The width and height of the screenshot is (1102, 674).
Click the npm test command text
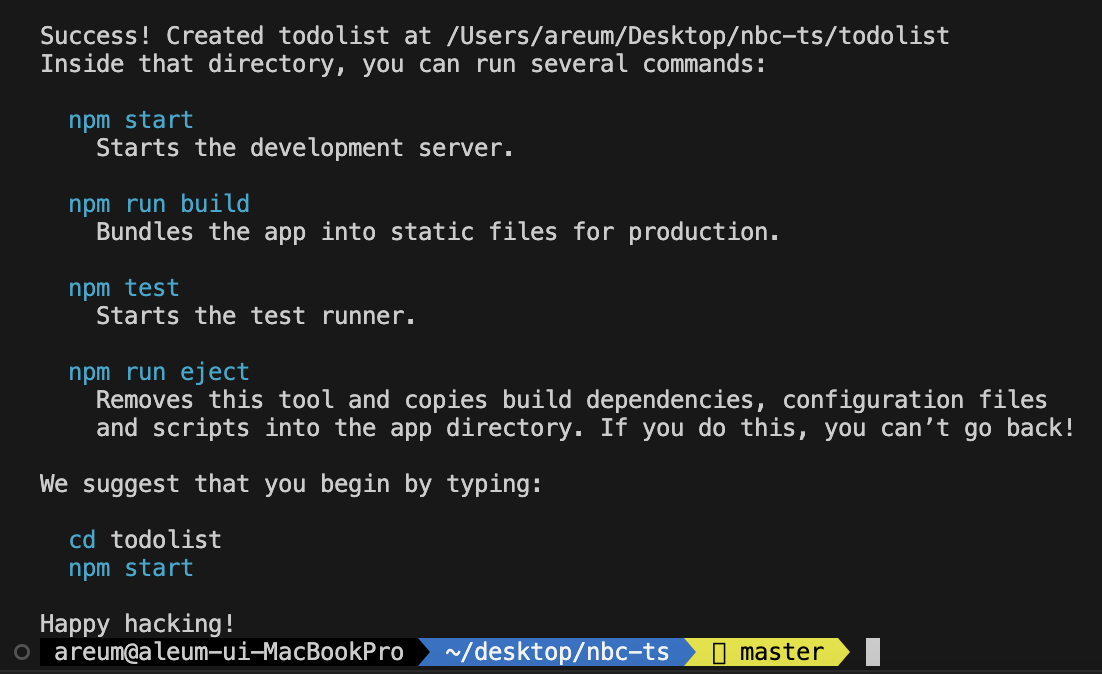tap(124, 287)
